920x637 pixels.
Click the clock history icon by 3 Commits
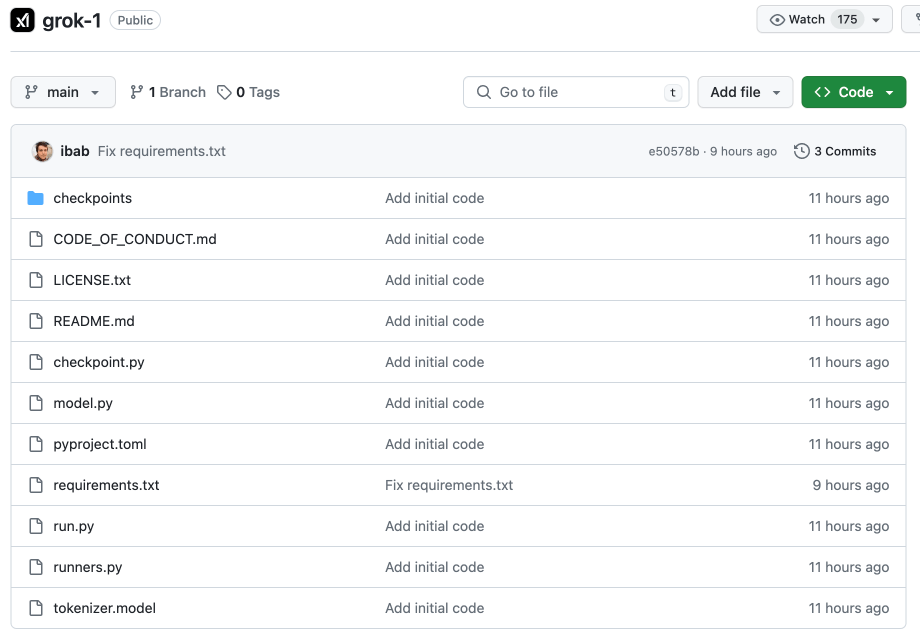pyautogui.click(x=801, y=152)
